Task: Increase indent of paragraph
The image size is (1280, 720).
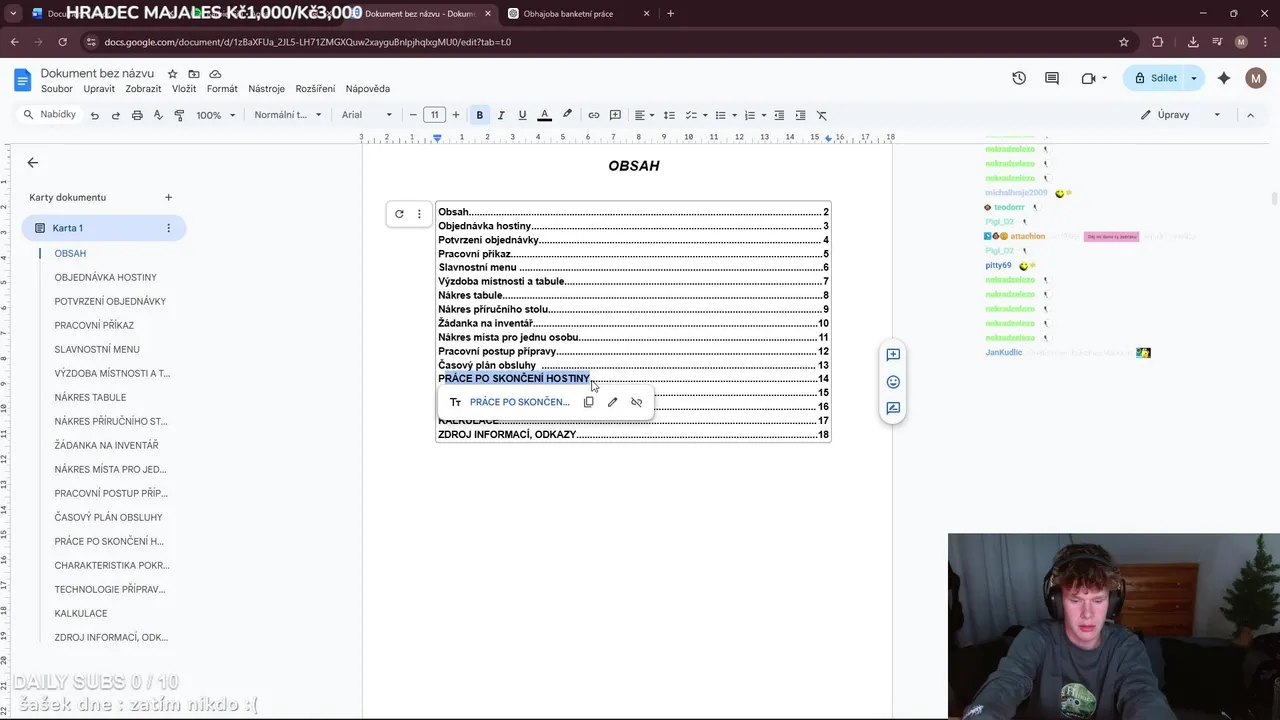Action: click(800, 115)
